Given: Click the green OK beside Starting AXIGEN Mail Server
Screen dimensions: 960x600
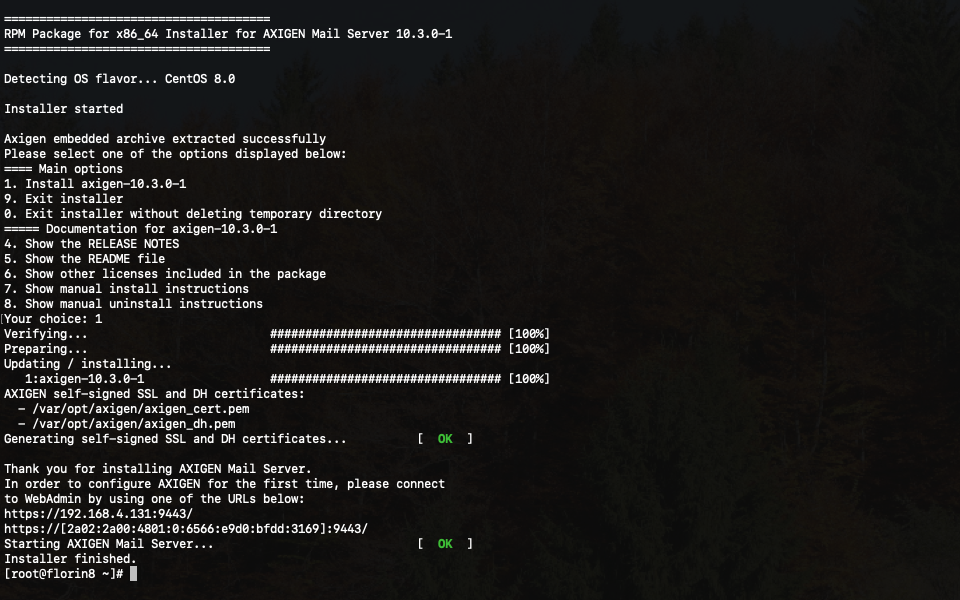Looking at the screenshot, I should tap(445, 544).
